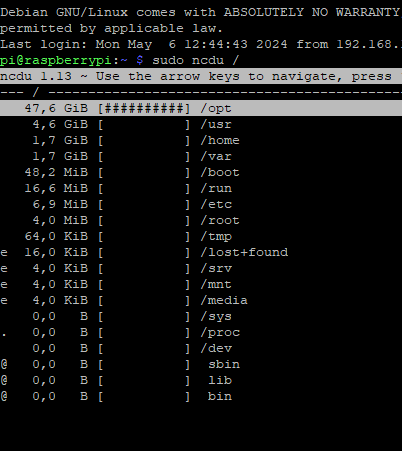Screen dimensions: 402x451
Task: Click the Last login line
Action: (x=201, y=44)
